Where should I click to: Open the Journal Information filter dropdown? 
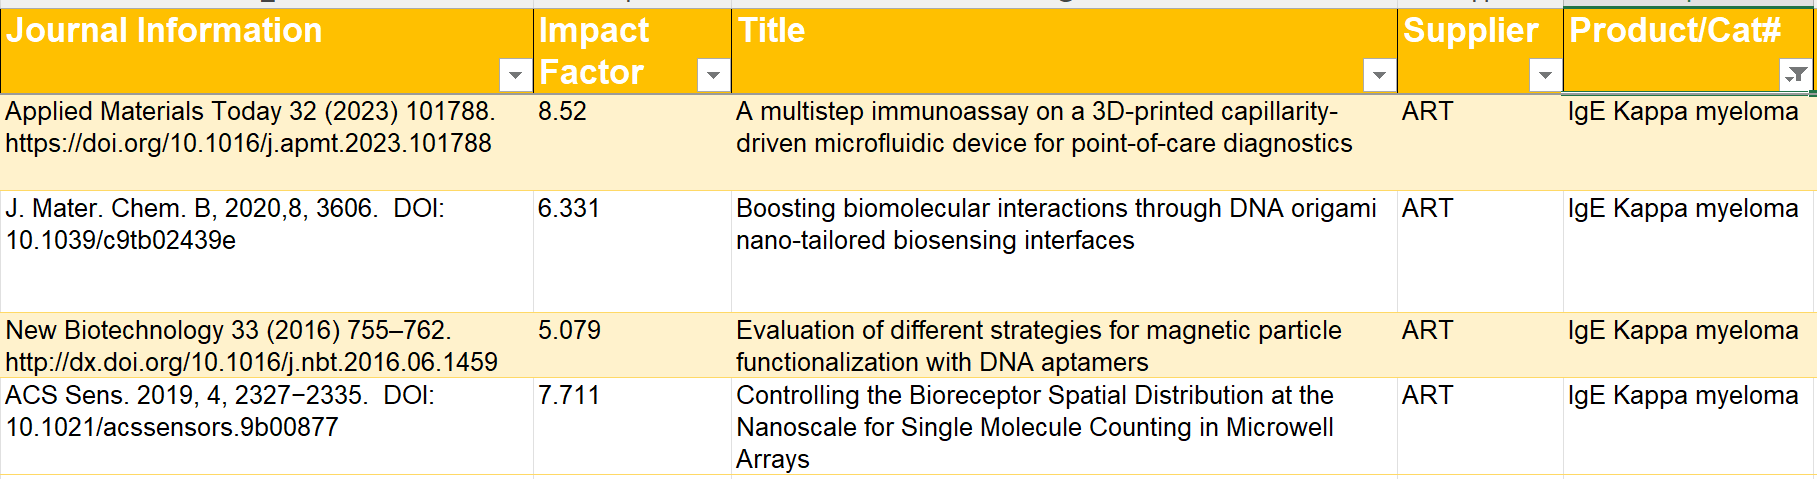tap(515, 75)
